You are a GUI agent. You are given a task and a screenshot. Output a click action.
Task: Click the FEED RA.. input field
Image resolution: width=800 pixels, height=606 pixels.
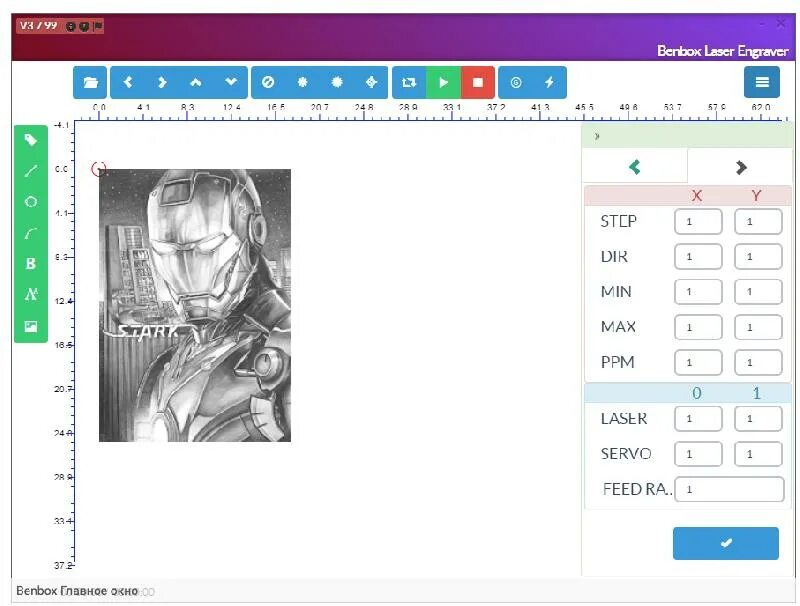tap(729, 489)
